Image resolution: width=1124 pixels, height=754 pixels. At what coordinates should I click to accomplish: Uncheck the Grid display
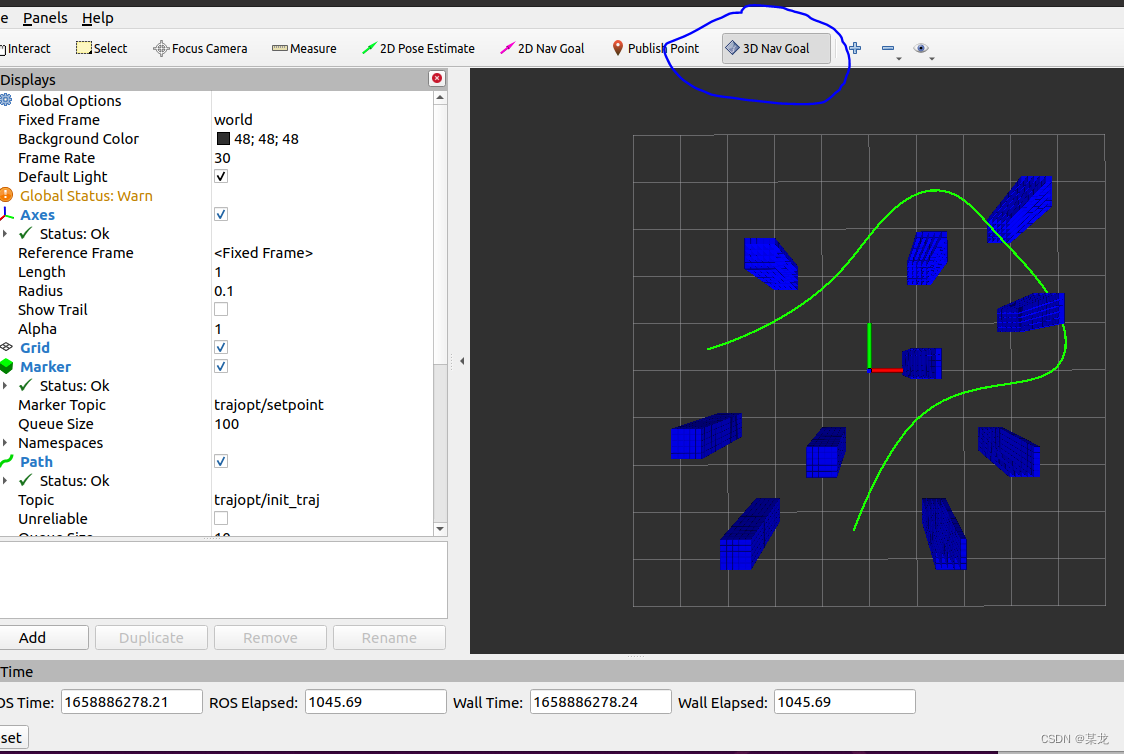tap(220, 347)
